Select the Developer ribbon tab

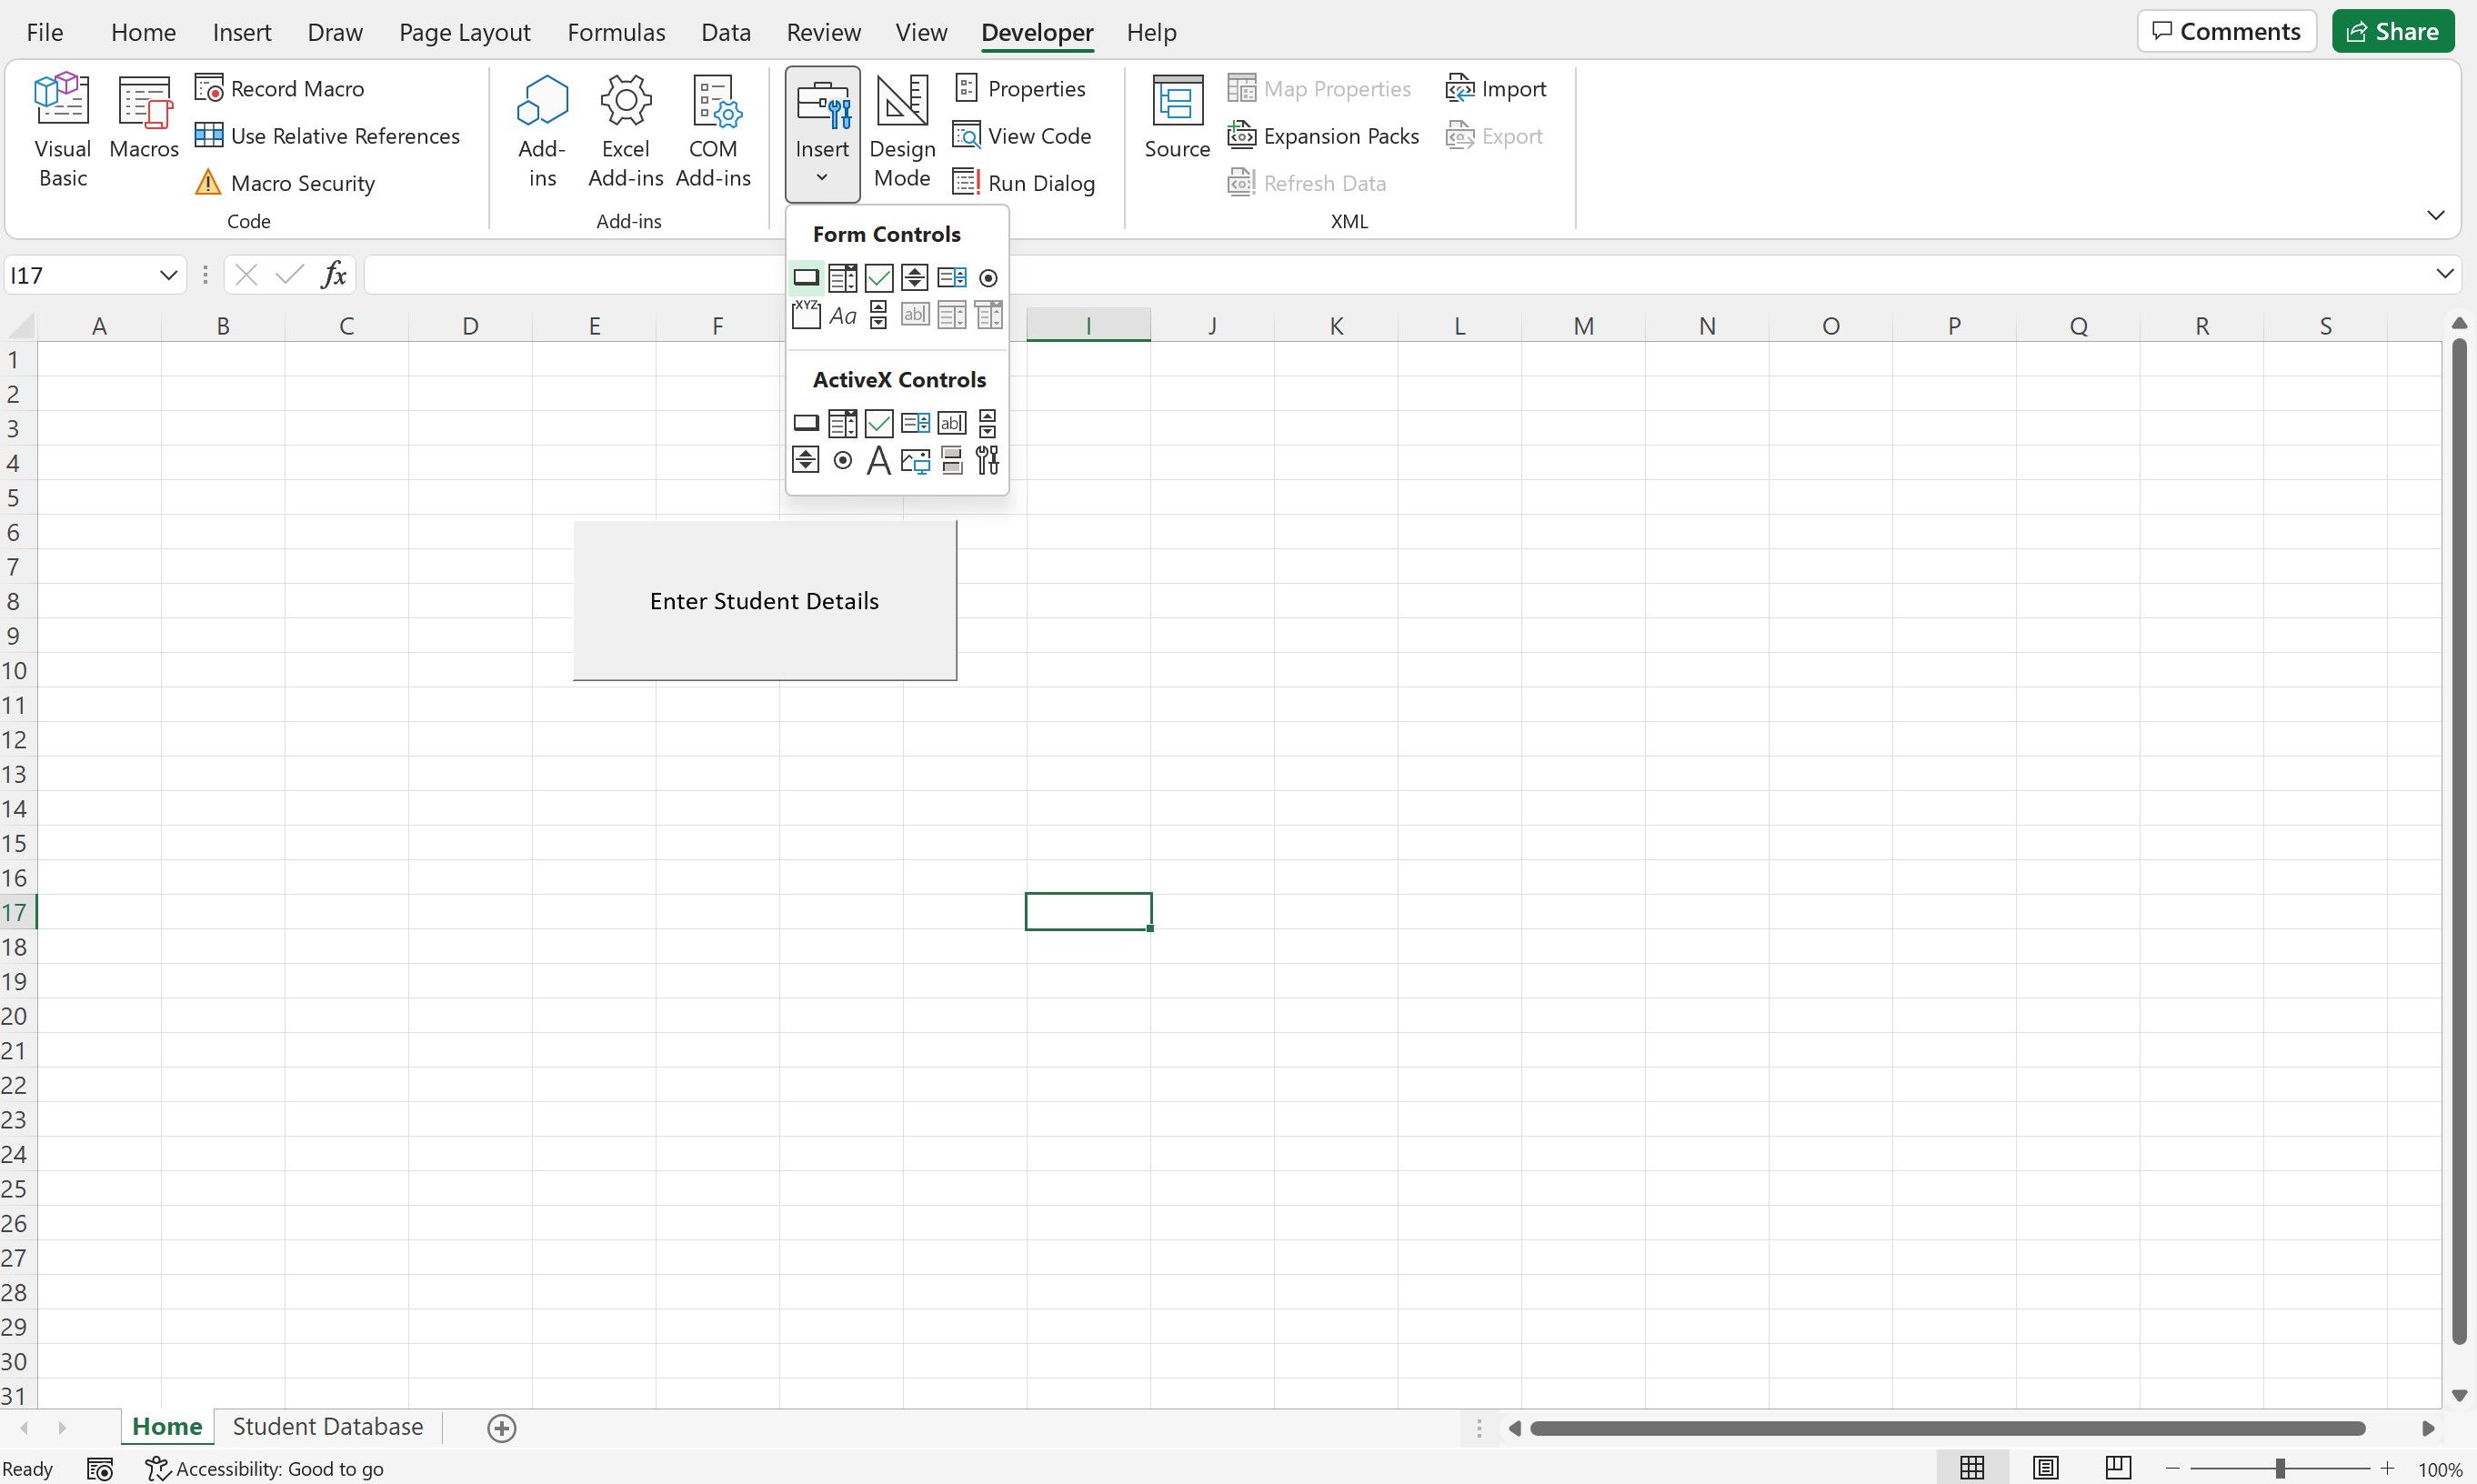coord(1038,30)
